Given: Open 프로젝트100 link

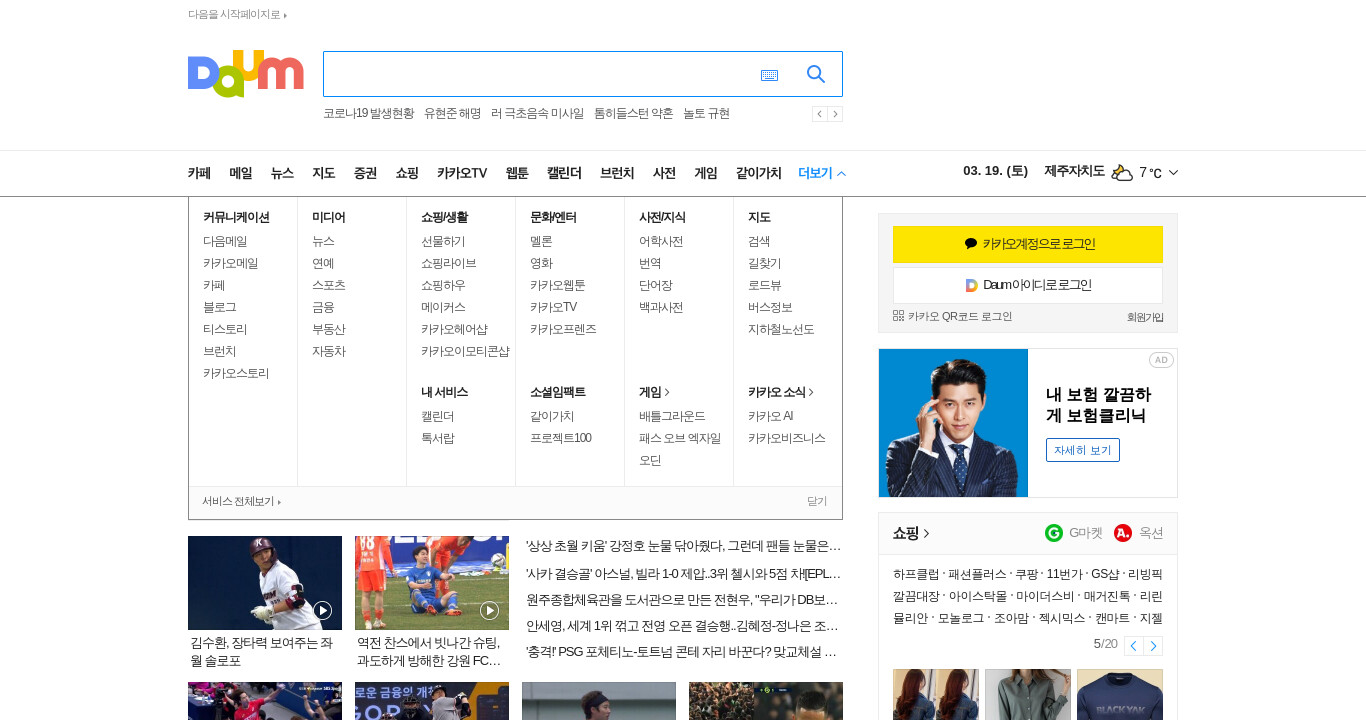Looking at the screenshot, I should point(561,438).
